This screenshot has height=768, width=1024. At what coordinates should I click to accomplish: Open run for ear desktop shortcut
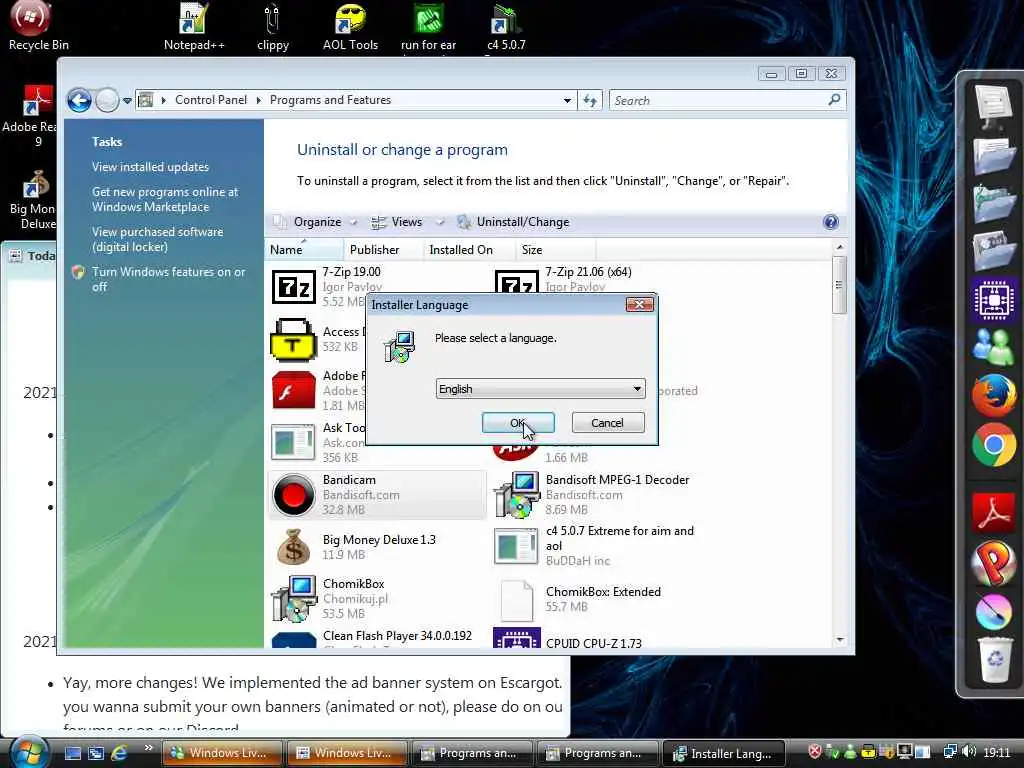coord(428,26)
